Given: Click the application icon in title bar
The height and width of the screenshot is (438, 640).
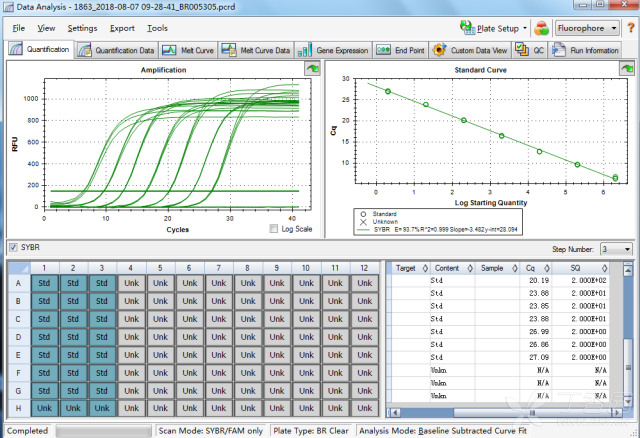Looking at the screenshot, I should [x=9, y=7].
